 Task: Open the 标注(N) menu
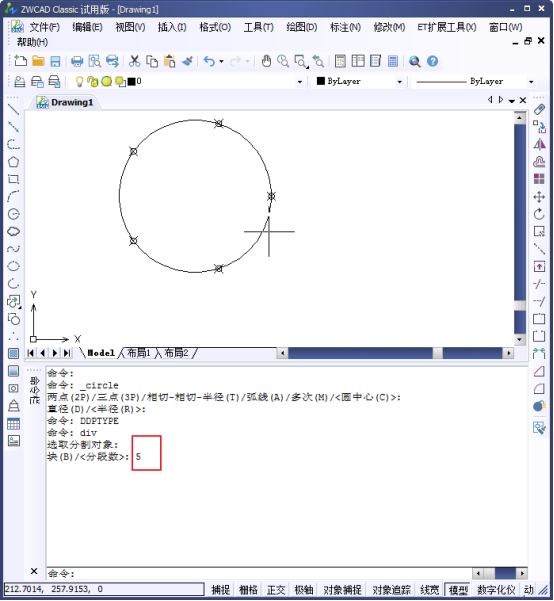[345, 27]
